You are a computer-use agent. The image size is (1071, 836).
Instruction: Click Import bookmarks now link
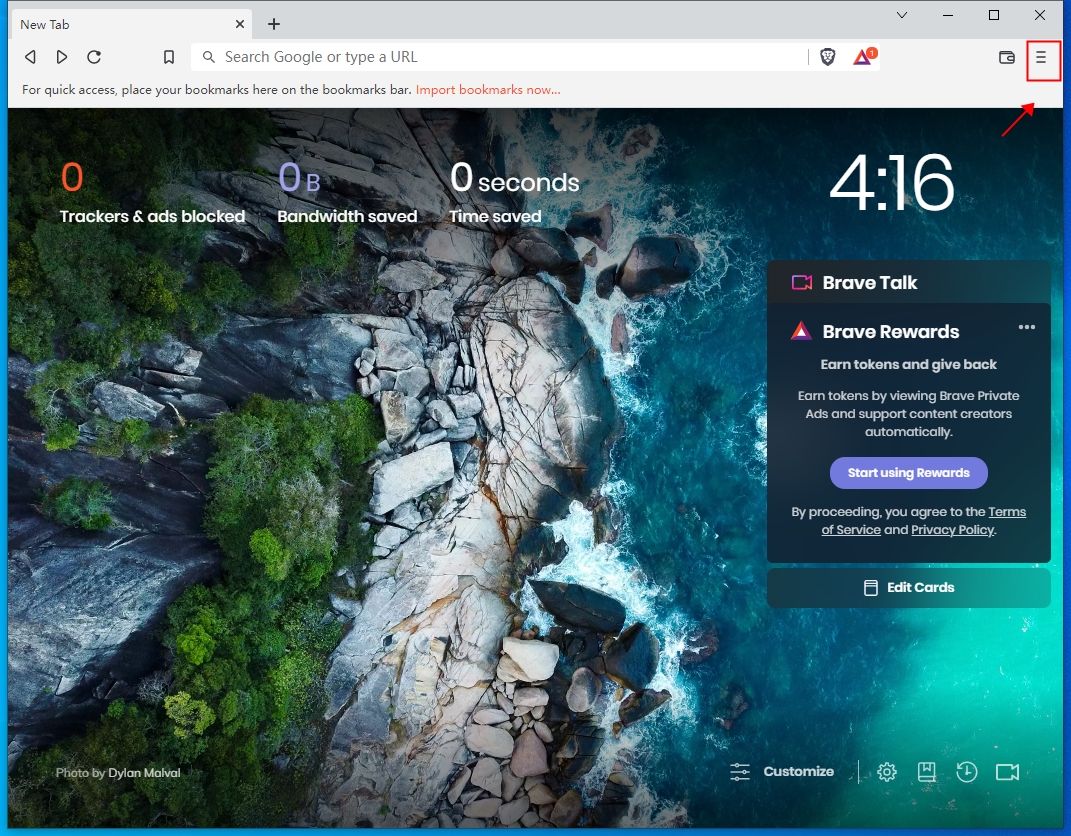pos(488,90)
